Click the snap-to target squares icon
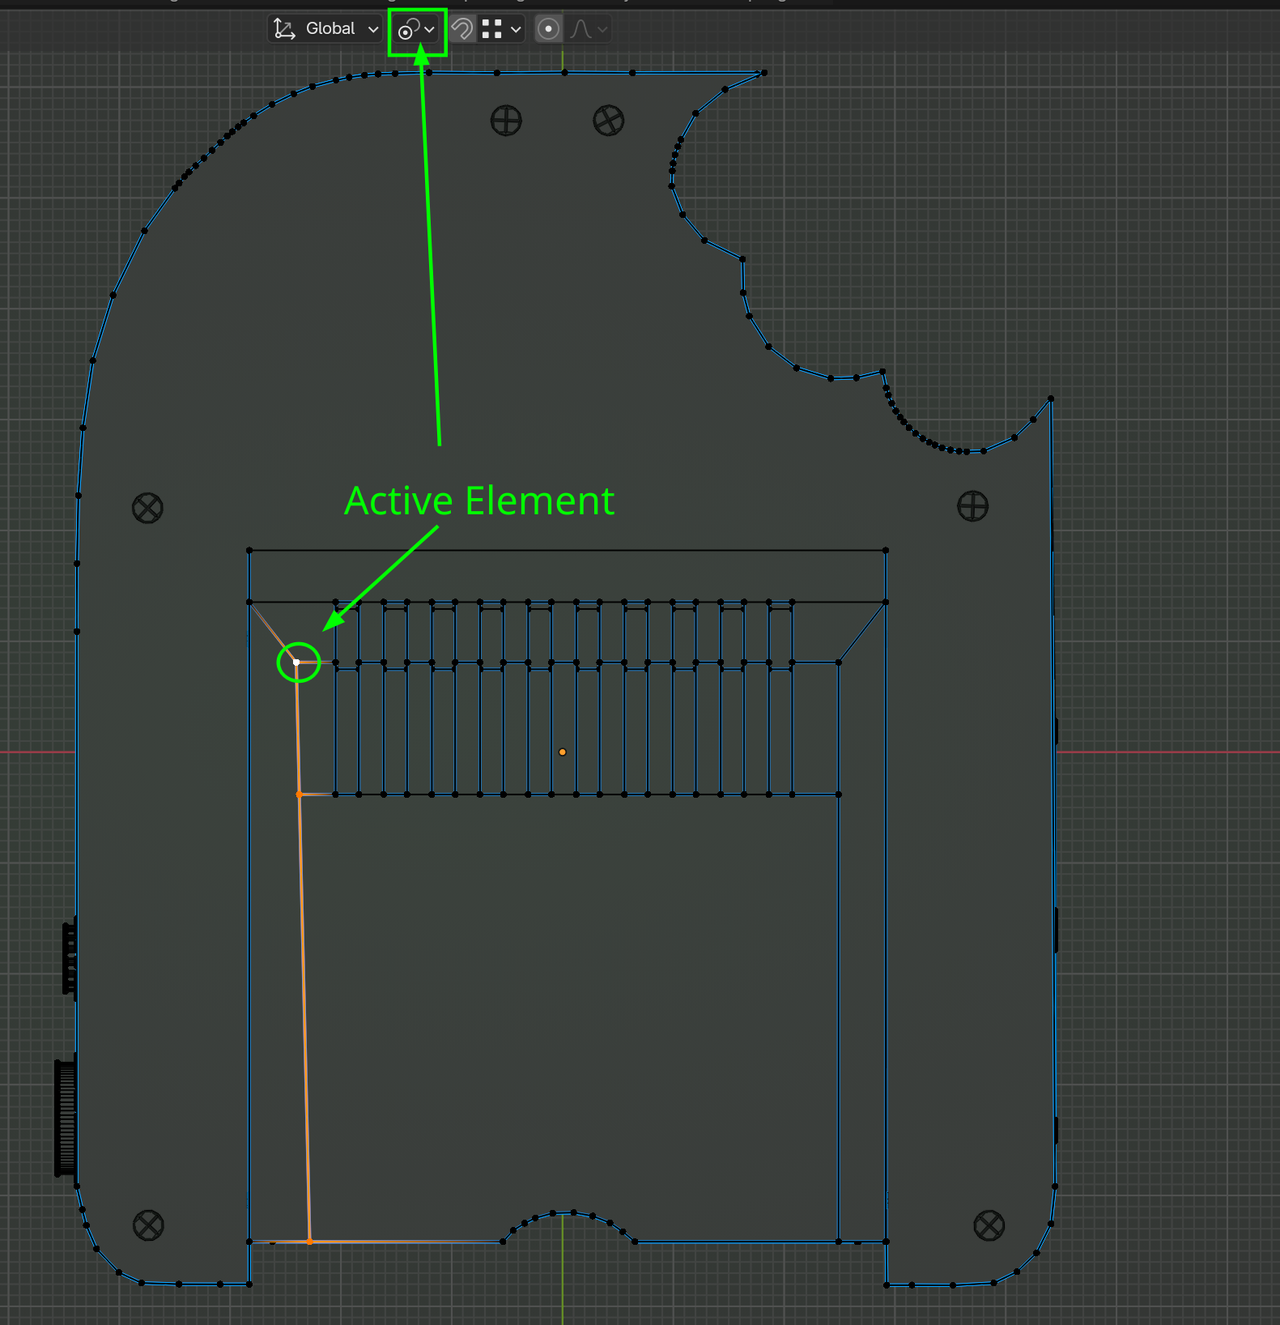The image size is (1280, 1325). pos(494,28)
